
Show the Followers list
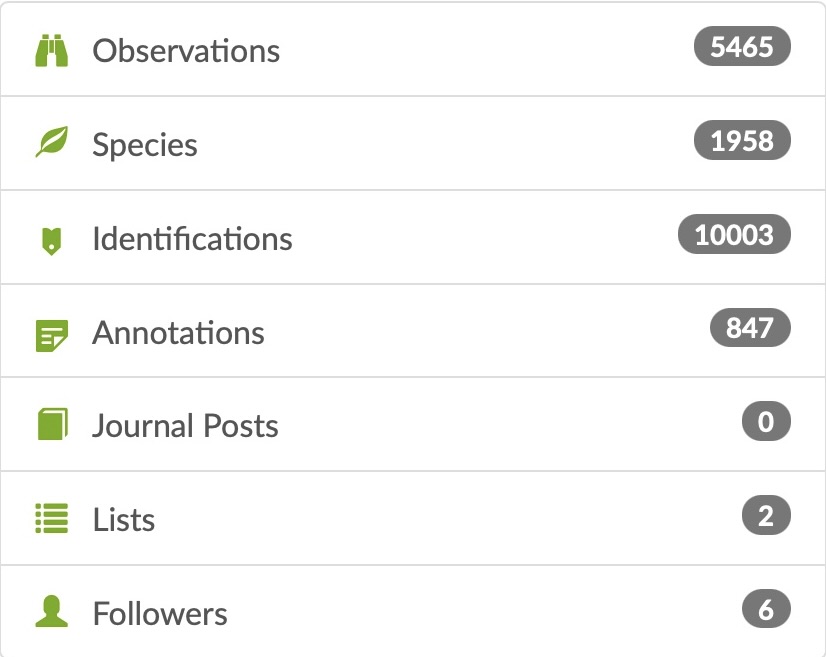pos(160,614)
